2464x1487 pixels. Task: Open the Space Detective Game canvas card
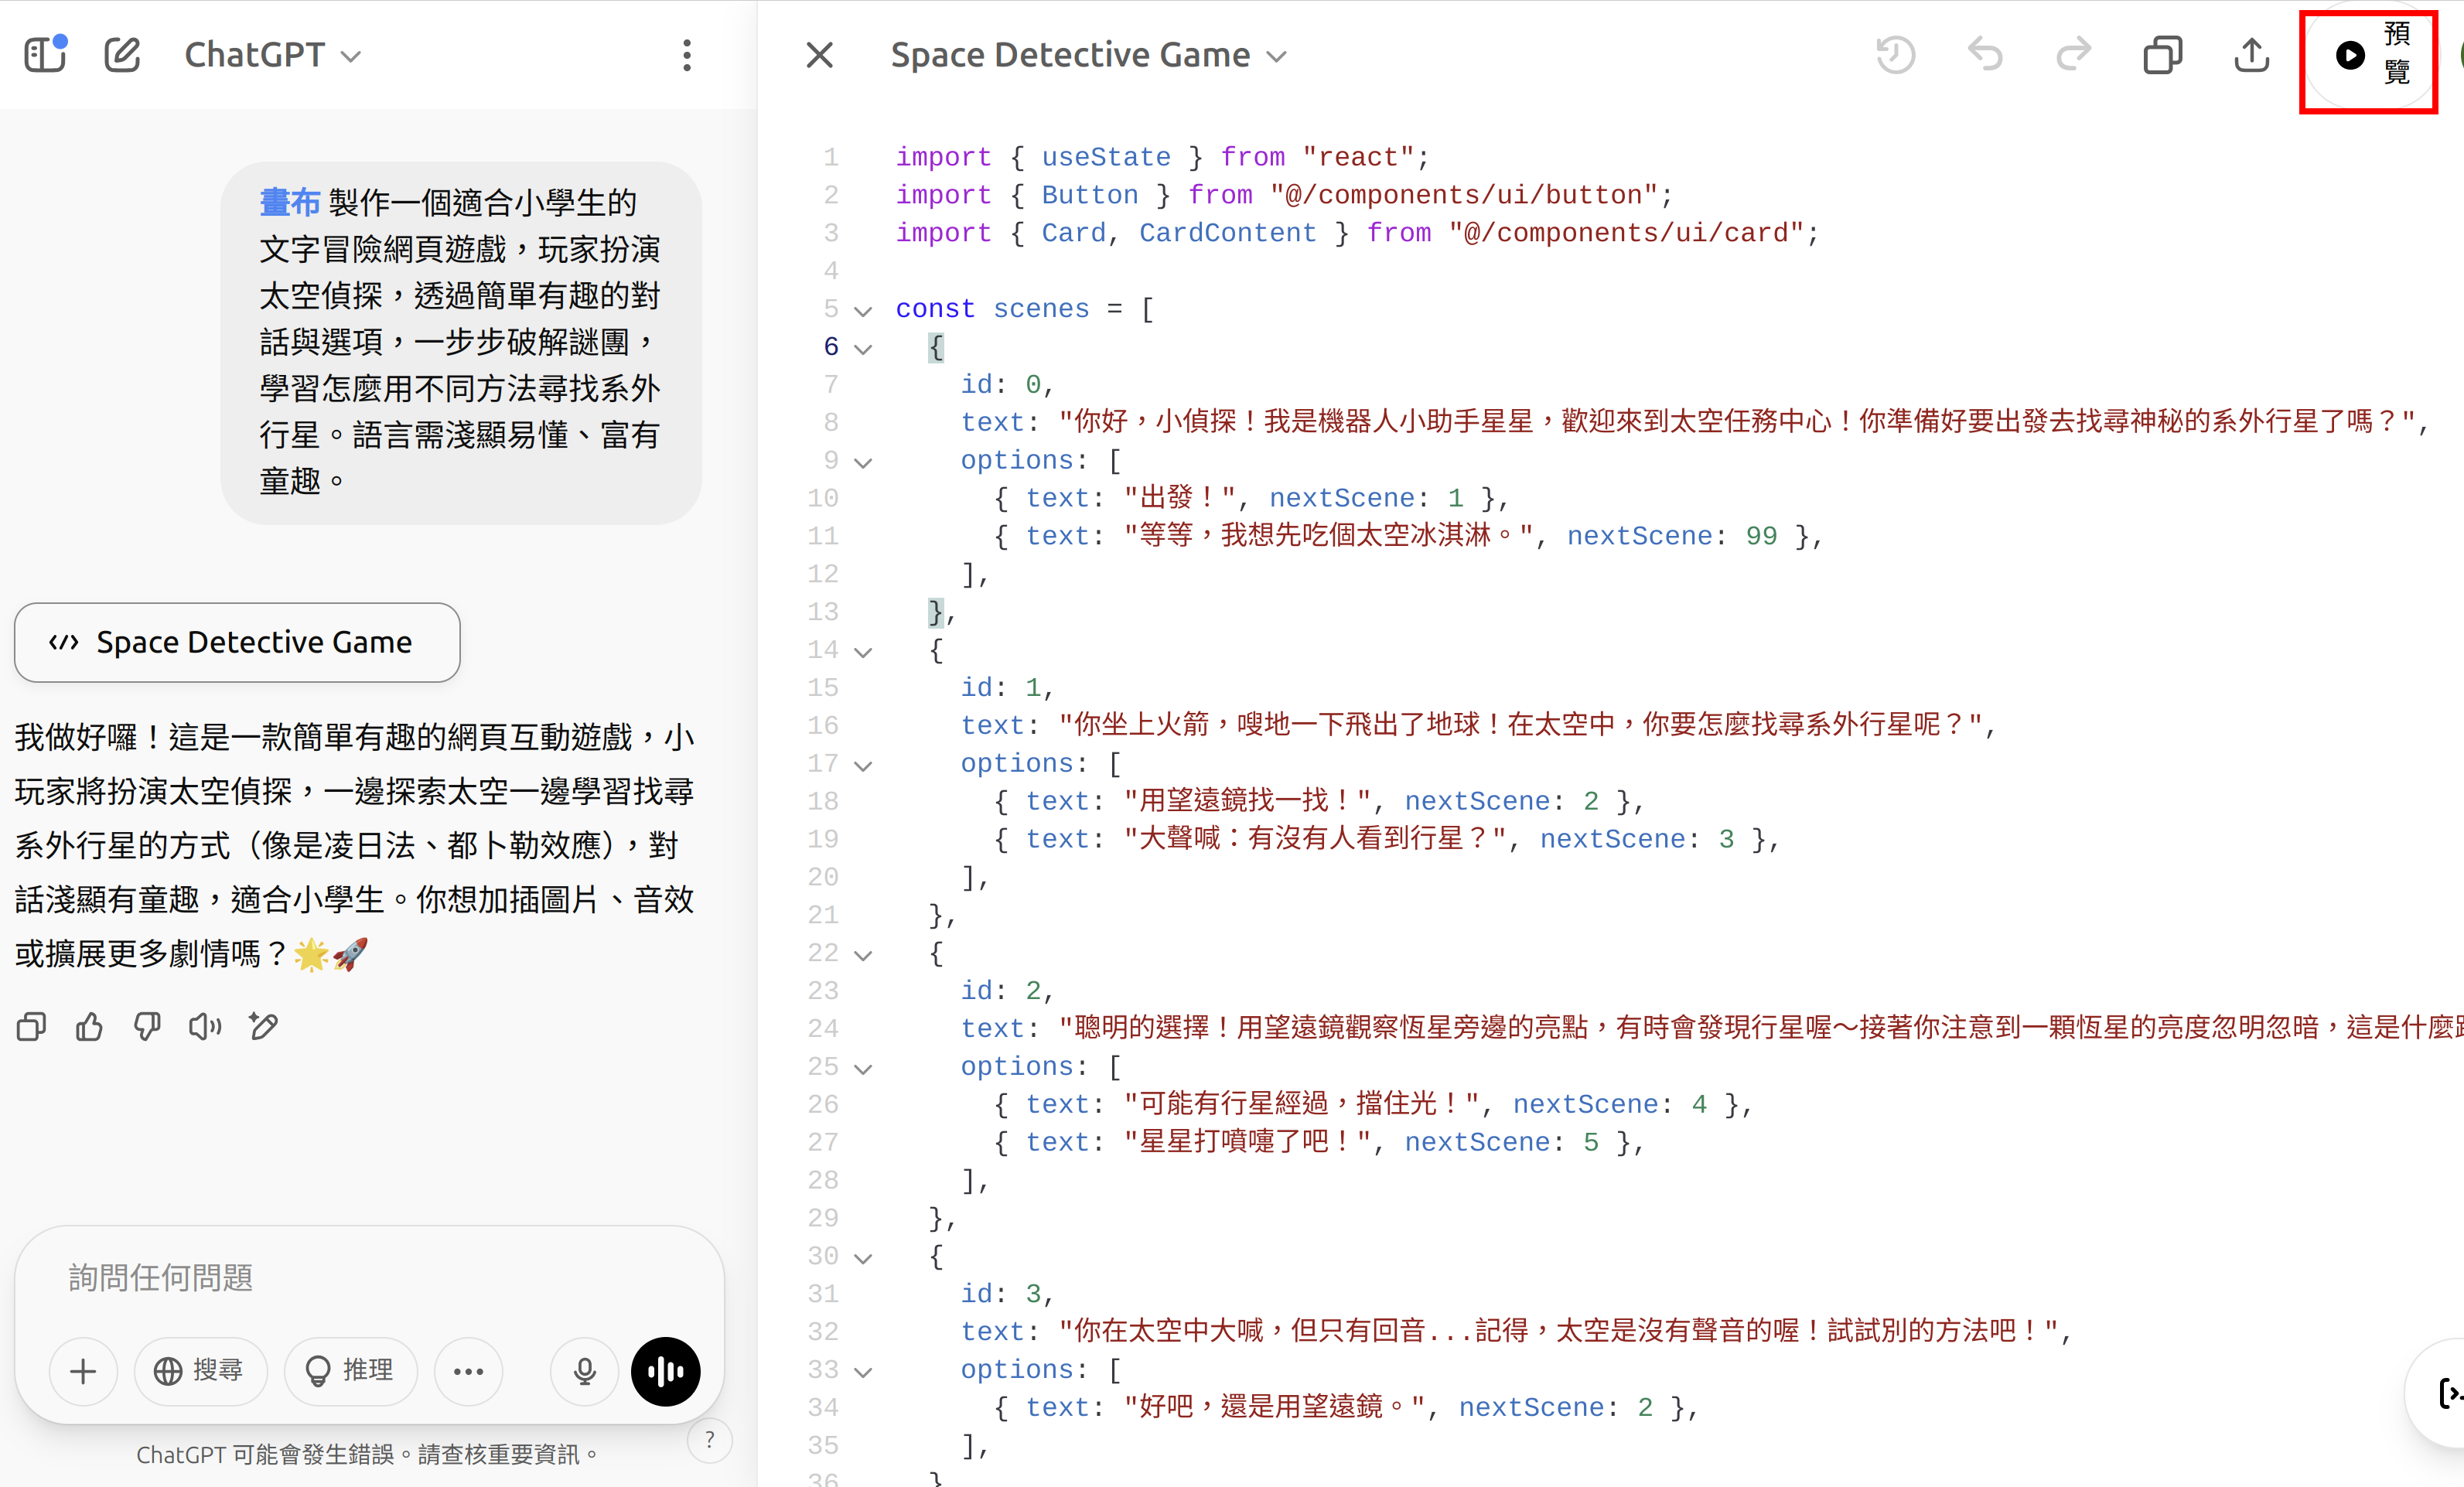click(x=237, y=642)
